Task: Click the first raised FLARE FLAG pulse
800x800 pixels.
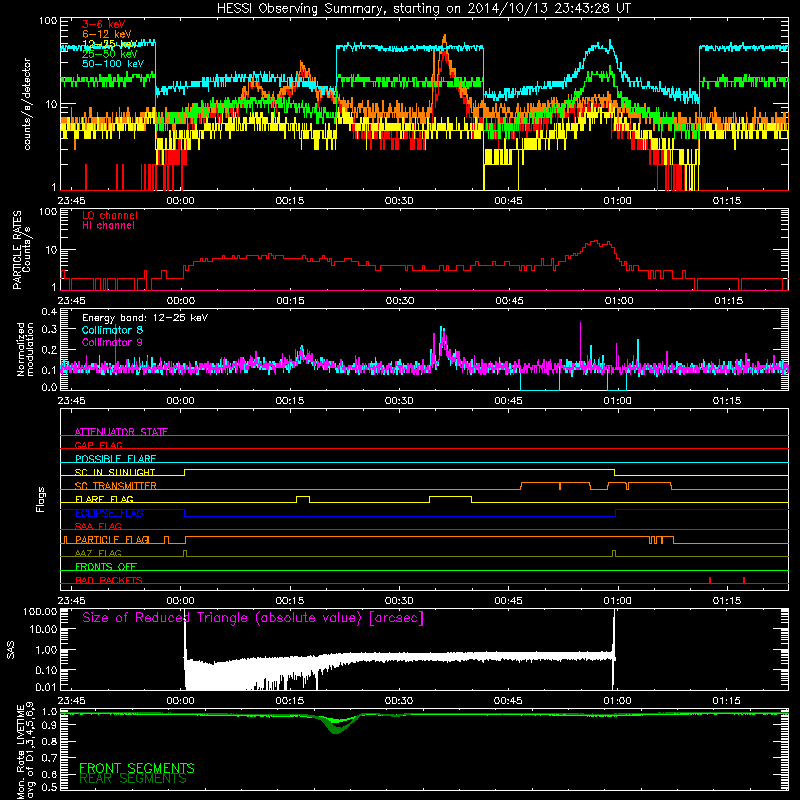Action: tap(303, 498)
